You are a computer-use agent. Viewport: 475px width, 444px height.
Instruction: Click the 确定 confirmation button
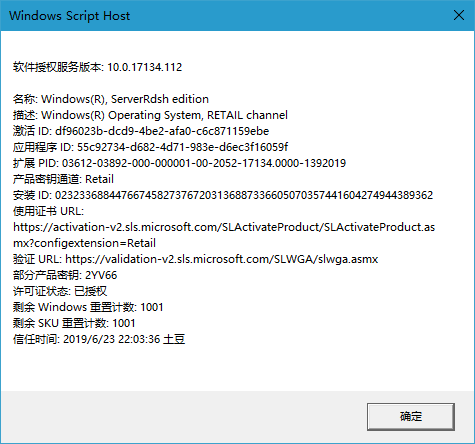click(411, 416)
